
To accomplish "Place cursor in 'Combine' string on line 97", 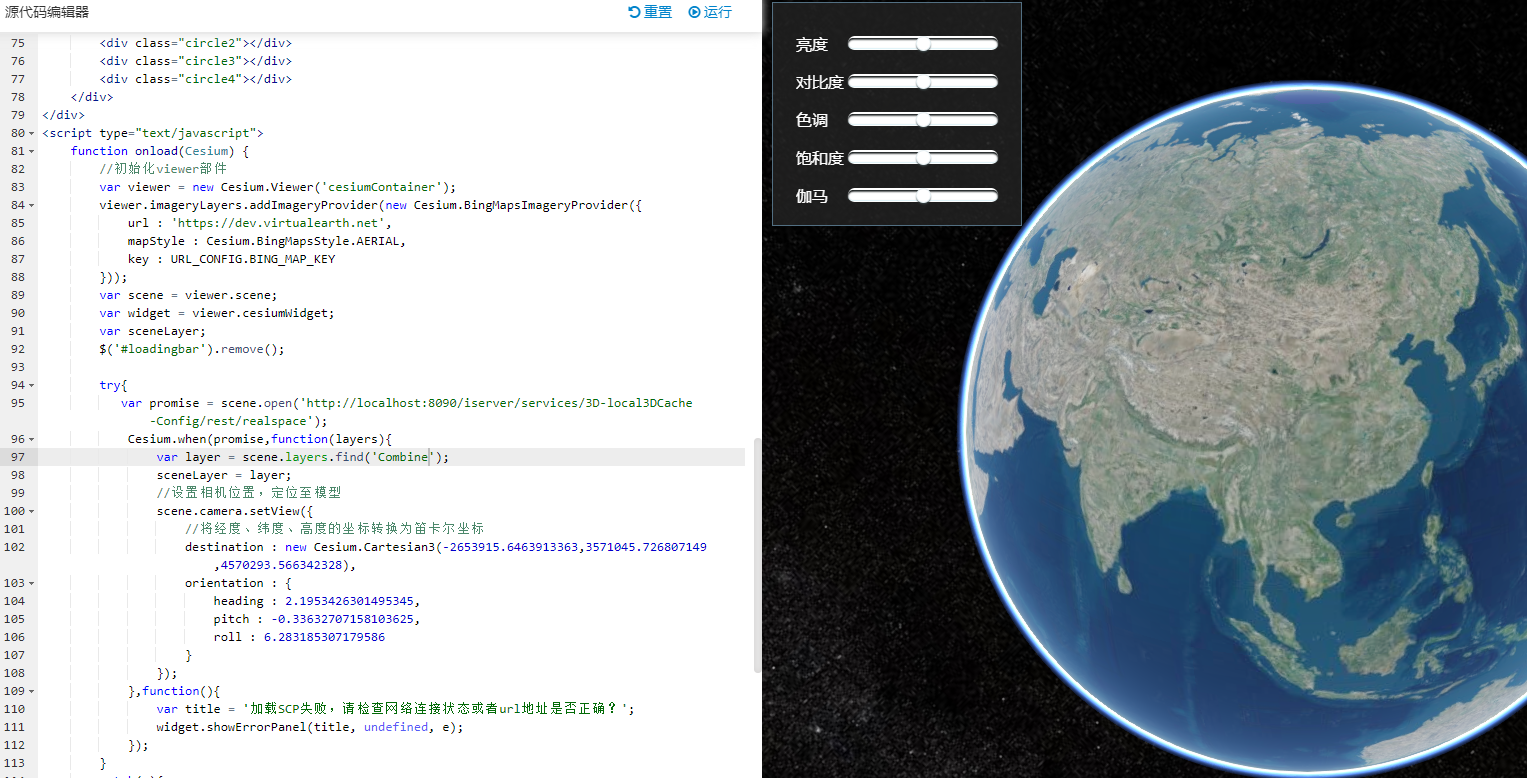I will click(400, 457).
